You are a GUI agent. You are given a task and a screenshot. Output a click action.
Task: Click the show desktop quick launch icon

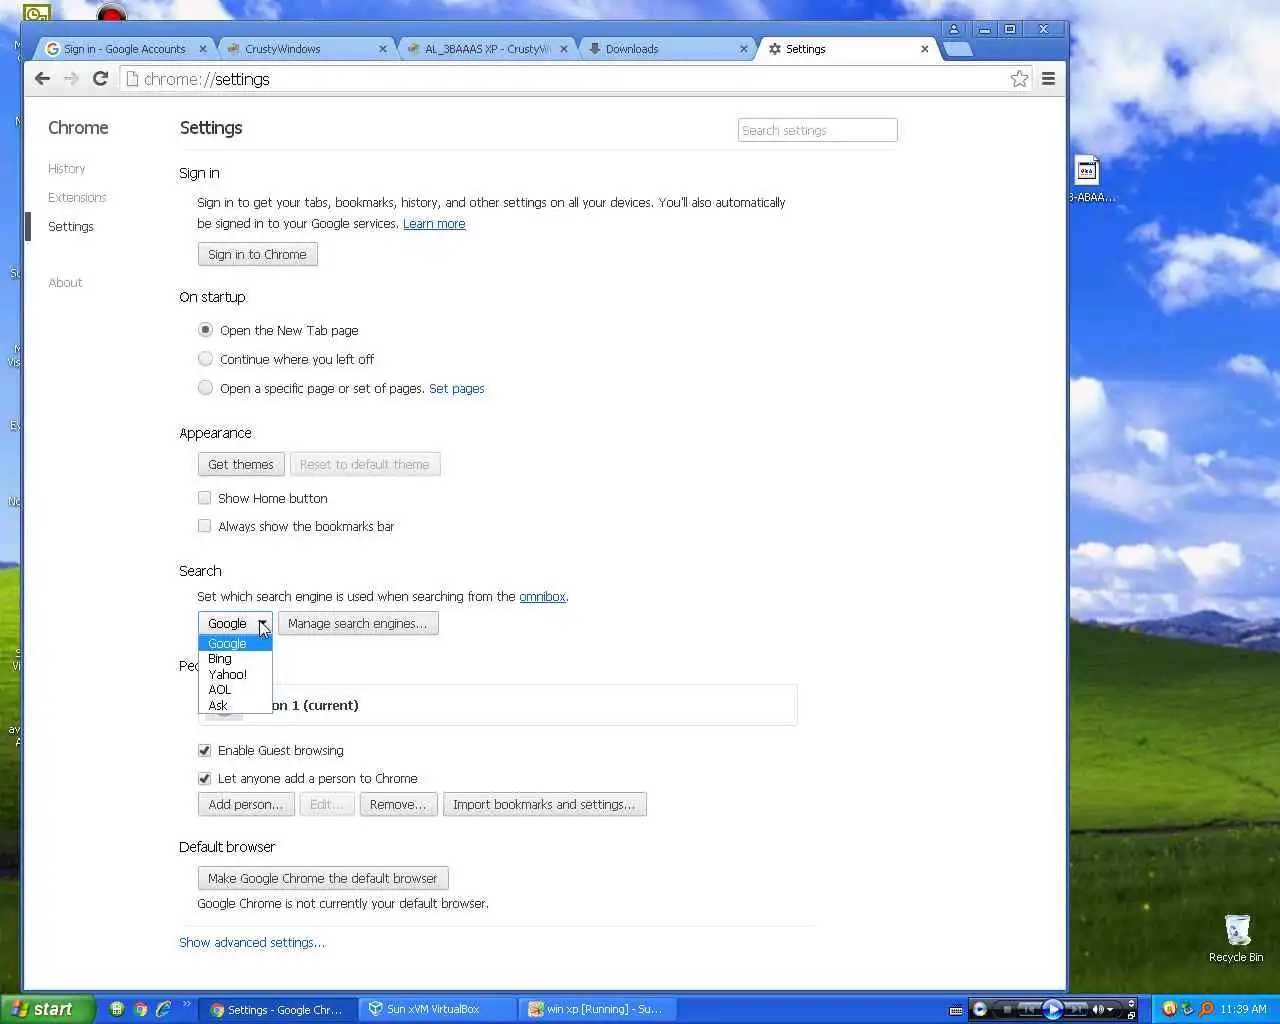pos(117,1009)
